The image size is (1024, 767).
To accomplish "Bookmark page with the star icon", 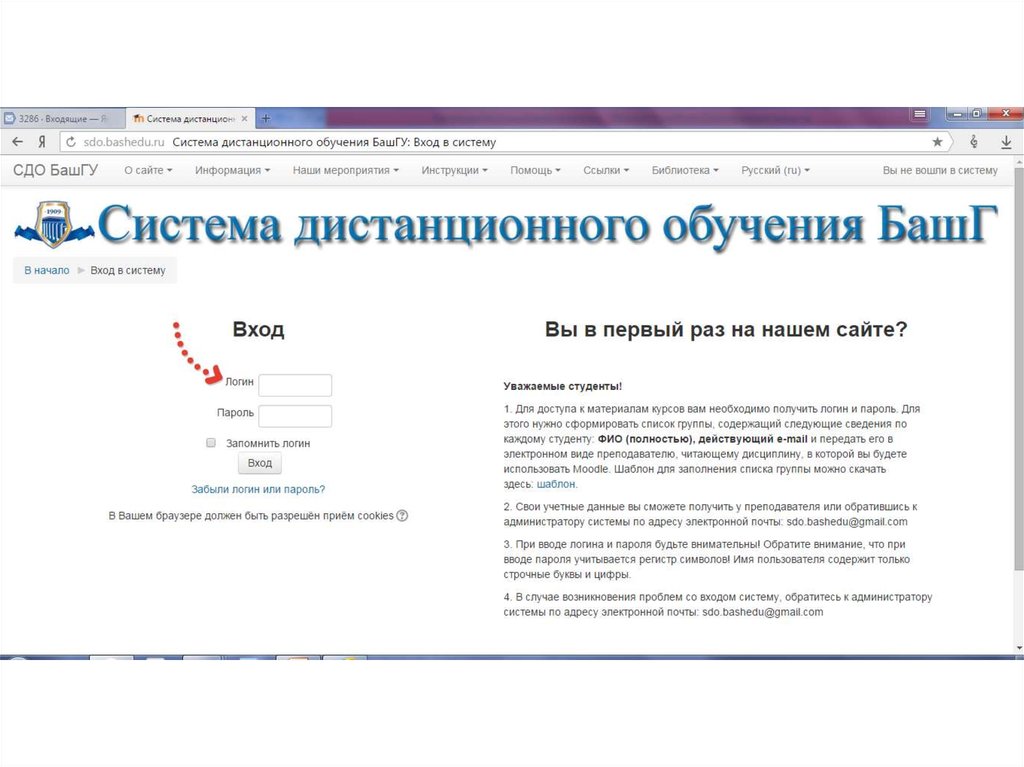I will pos(937,142).
